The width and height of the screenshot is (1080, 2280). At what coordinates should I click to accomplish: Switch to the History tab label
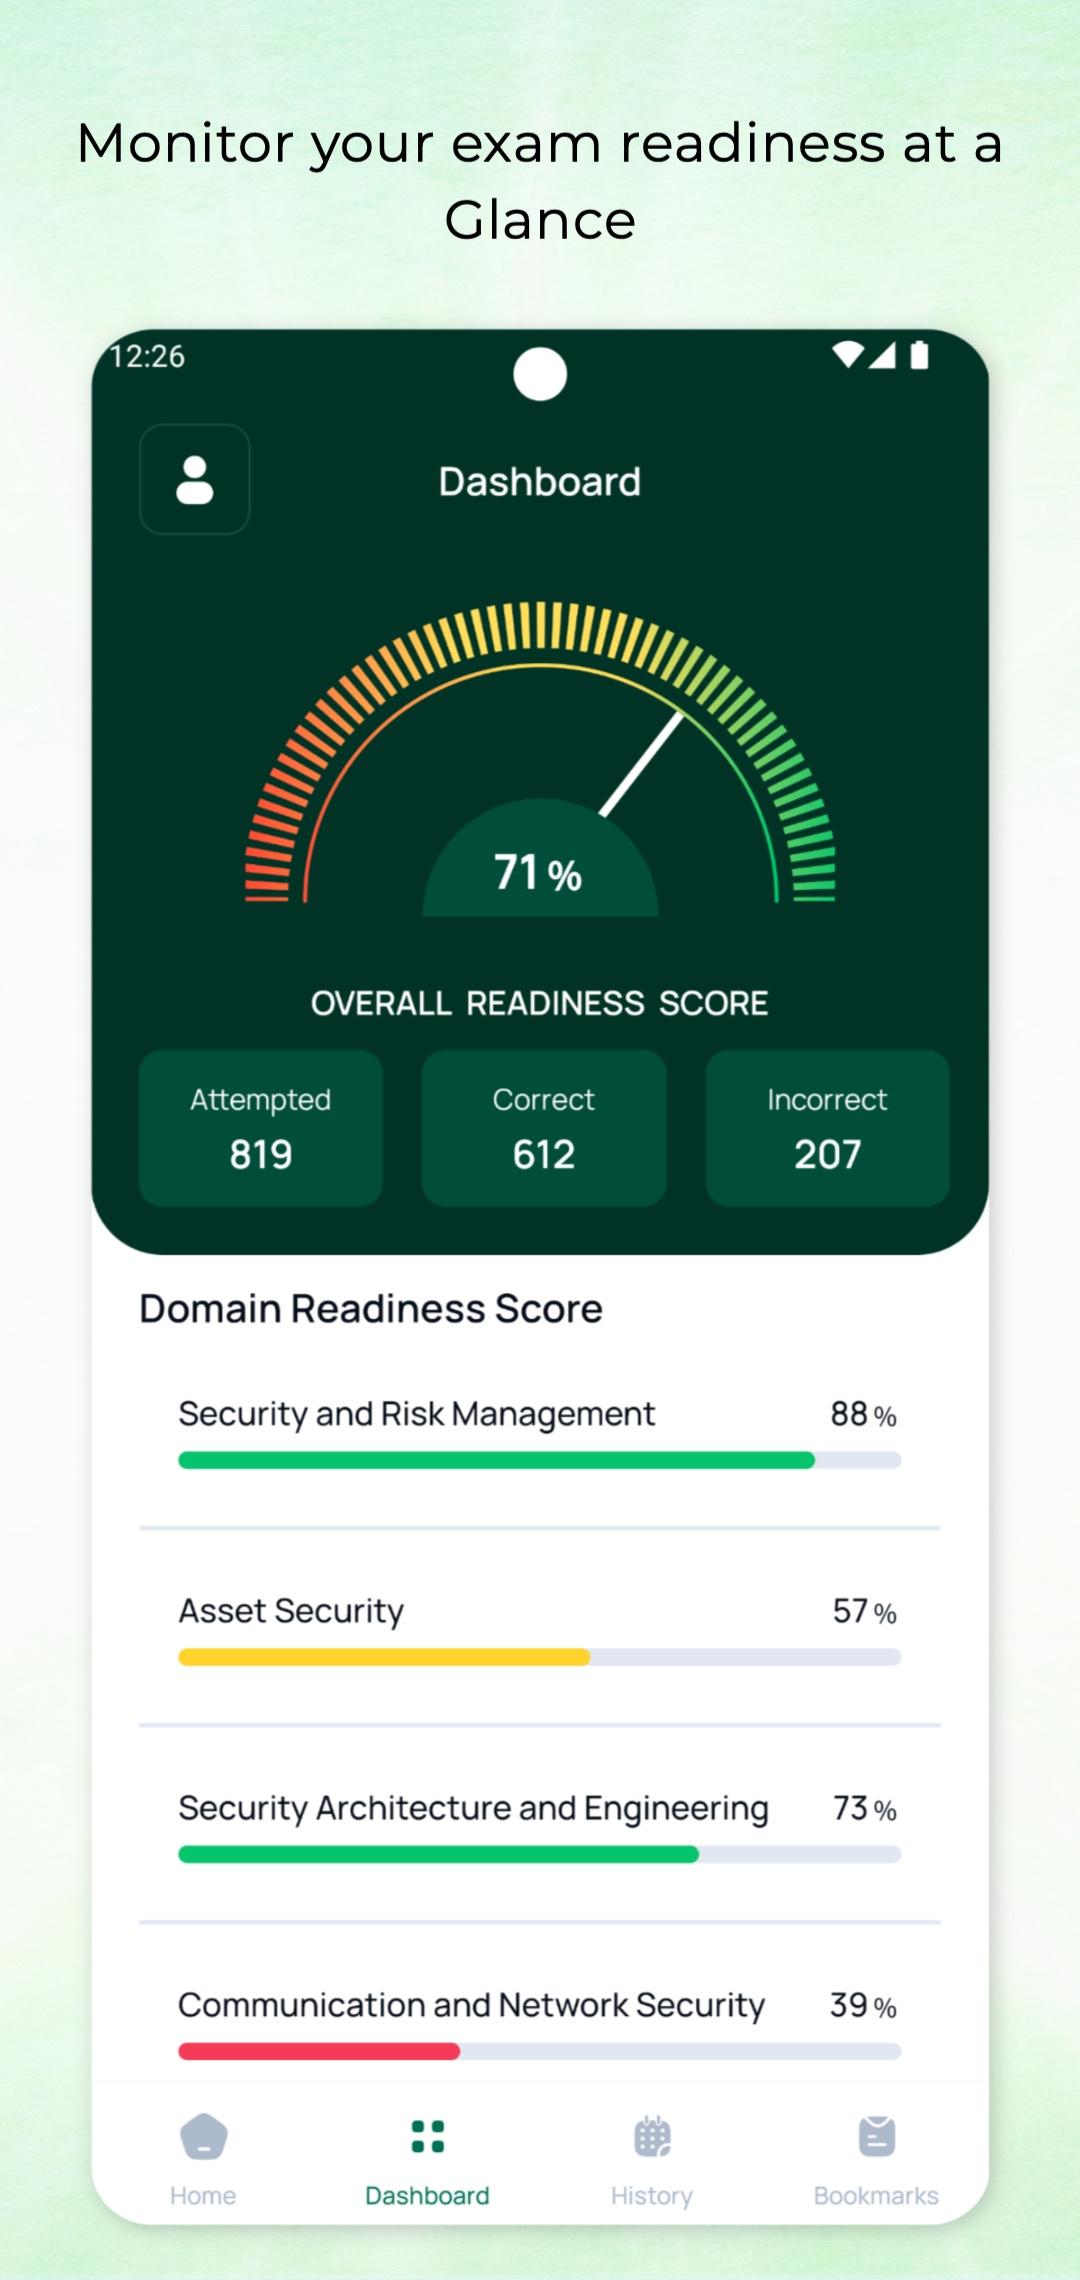652,2195
